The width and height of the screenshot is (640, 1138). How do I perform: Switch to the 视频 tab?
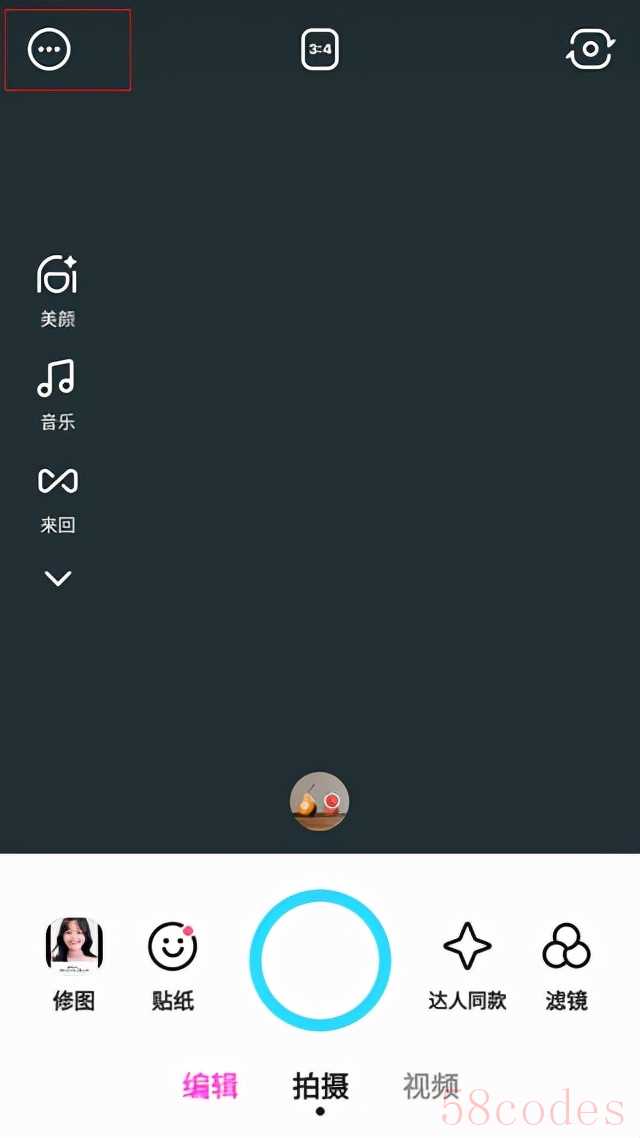pyautogui.click(x=432, y=1086)
